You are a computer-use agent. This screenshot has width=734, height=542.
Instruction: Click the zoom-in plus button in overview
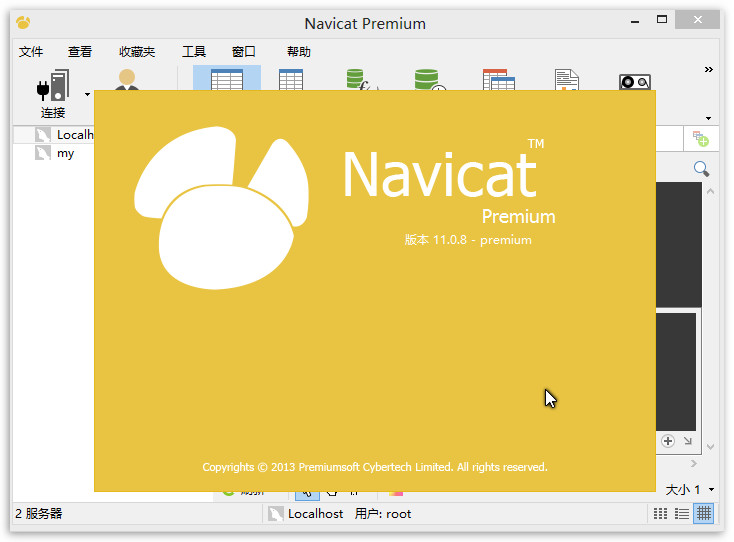(668, 441)
